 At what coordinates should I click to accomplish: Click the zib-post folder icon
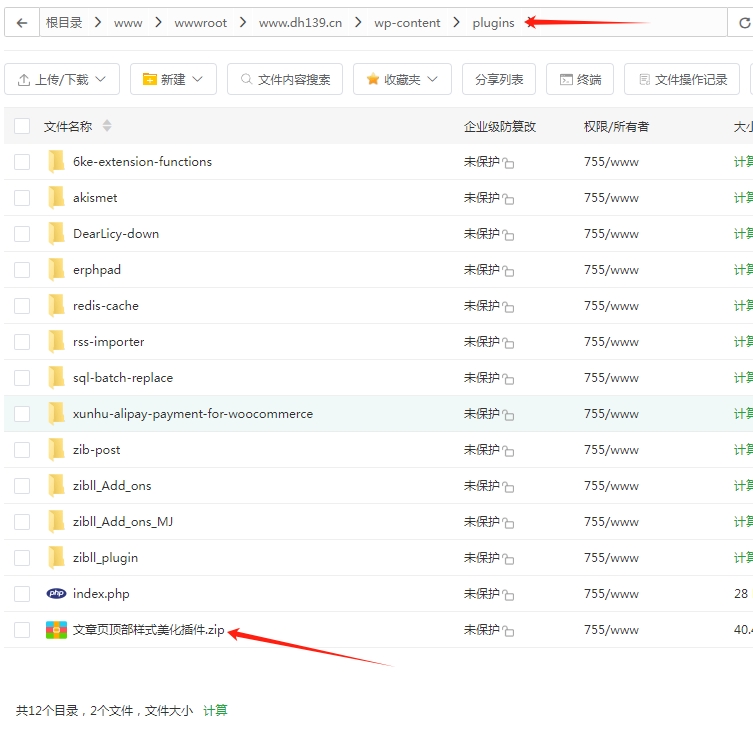tap(56, 450)
